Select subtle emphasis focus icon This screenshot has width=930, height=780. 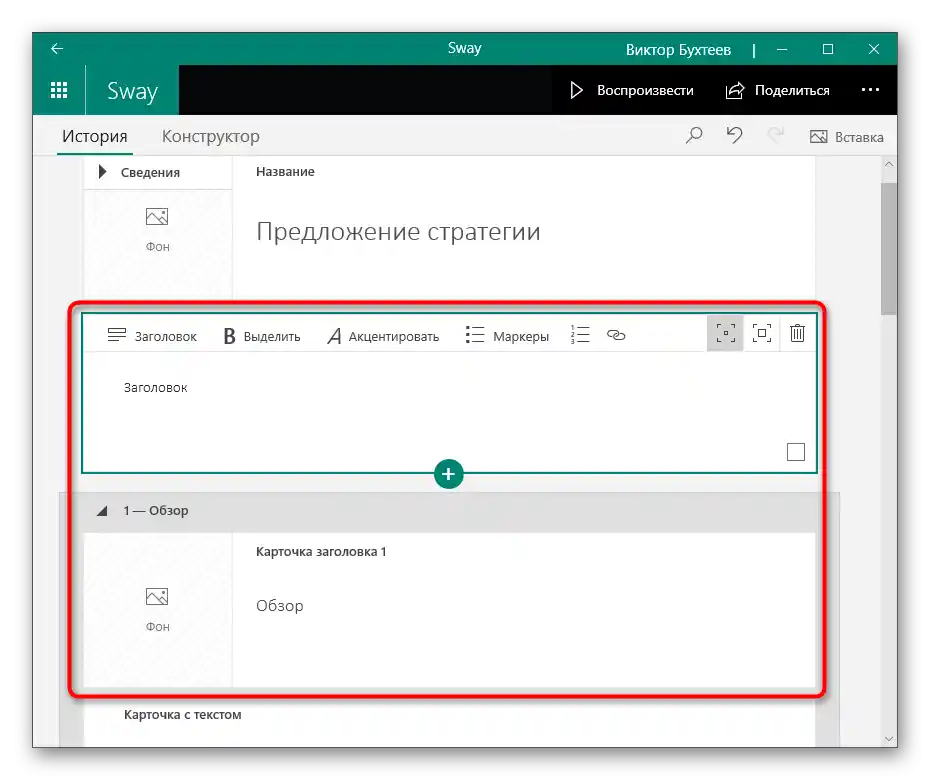pos(725,333)
